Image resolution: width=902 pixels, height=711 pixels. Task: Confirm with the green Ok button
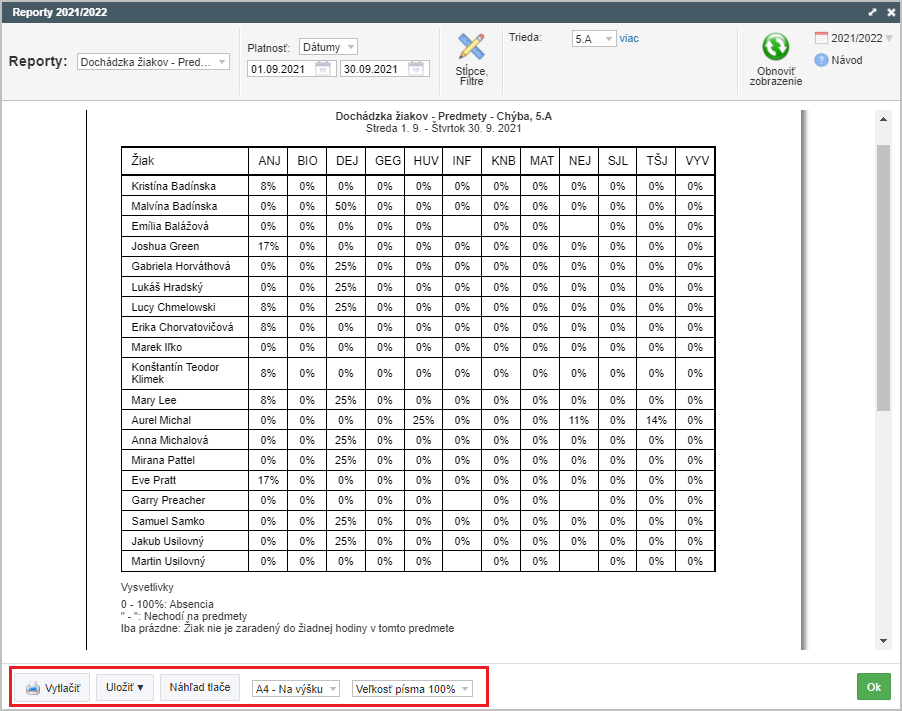(x=873, y=687)
